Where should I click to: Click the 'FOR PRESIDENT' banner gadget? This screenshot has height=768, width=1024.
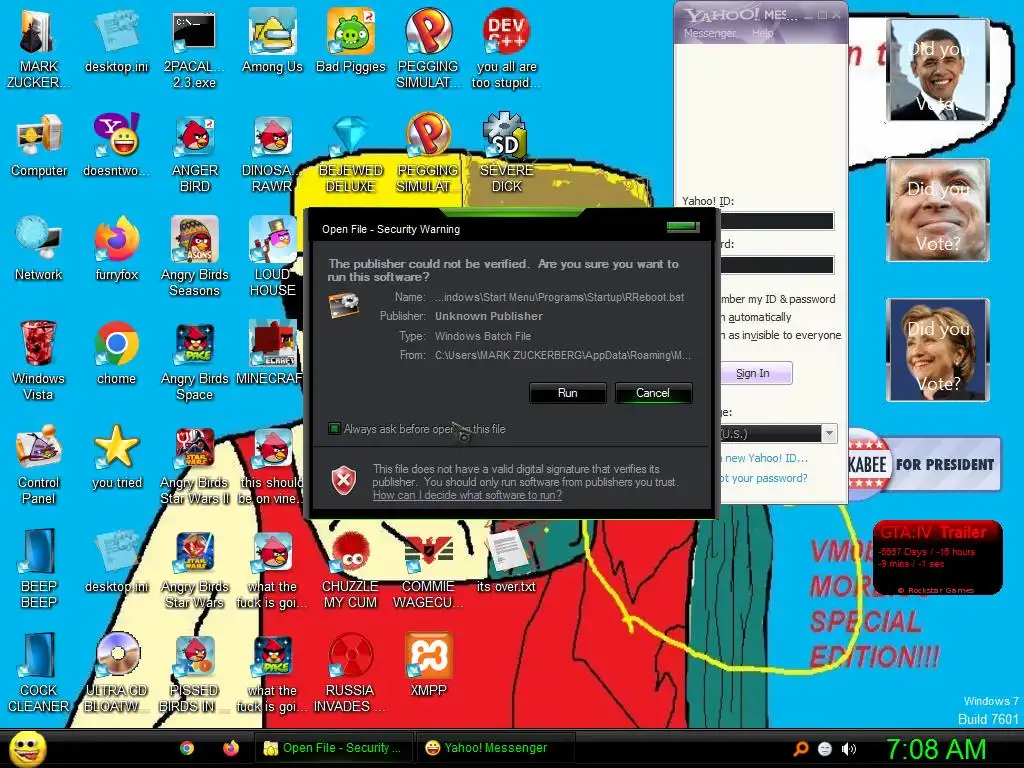pyautogui.click(x=924, y=464)
